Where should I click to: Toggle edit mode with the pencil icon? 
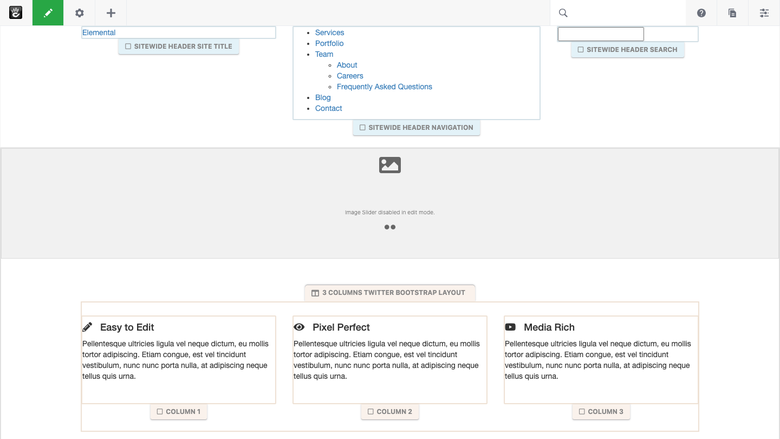coord(48,12)
